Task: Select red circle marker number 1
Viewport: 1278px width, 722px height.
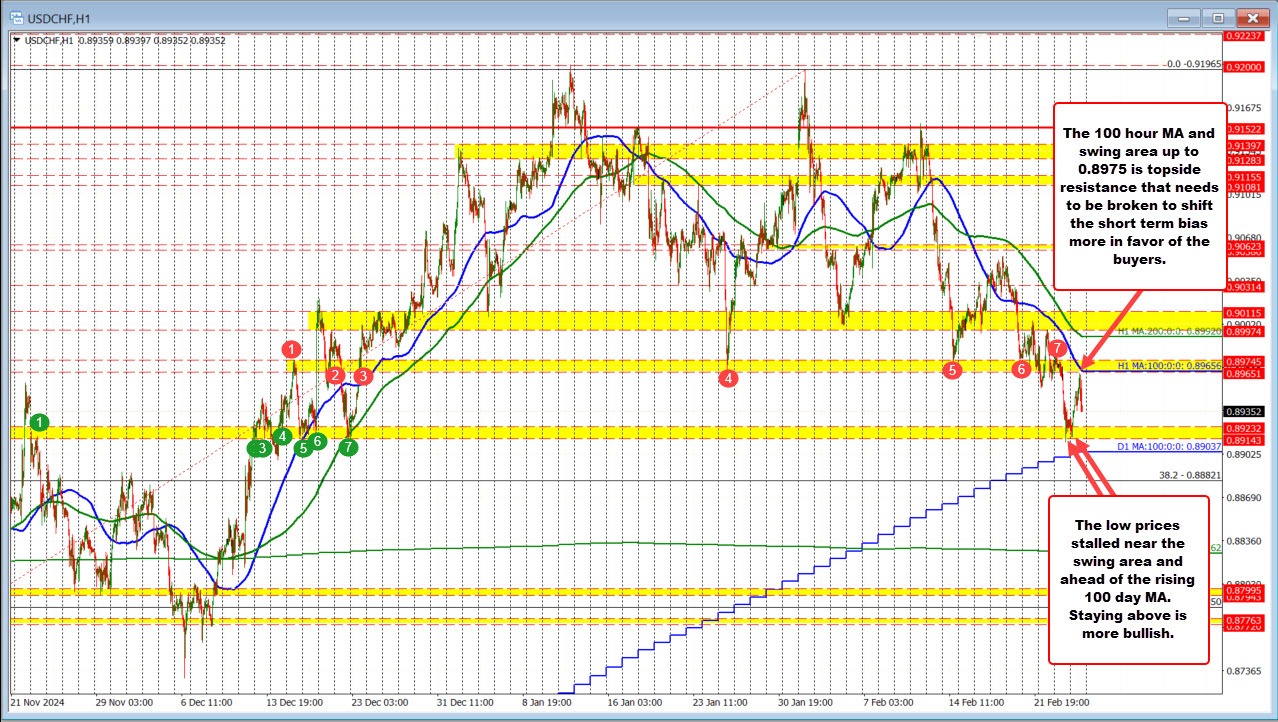Action: [291, 349]
